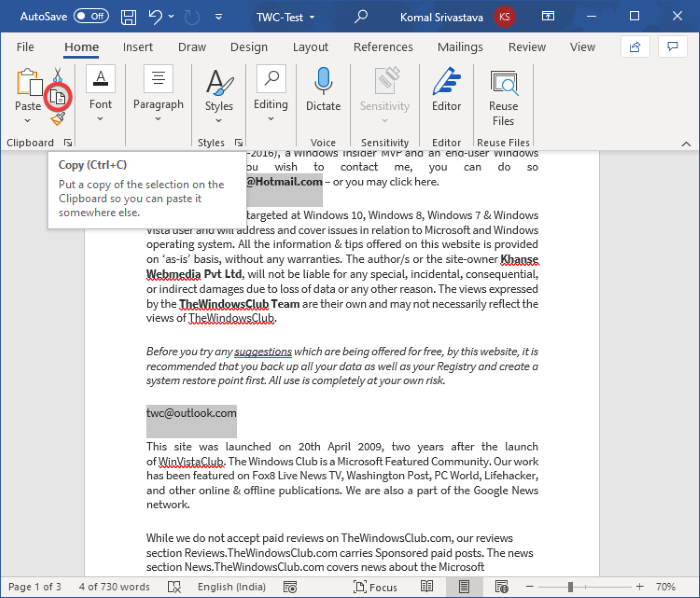
Task: Click the Sensitivity button
Action: click(x=384, y=96)
